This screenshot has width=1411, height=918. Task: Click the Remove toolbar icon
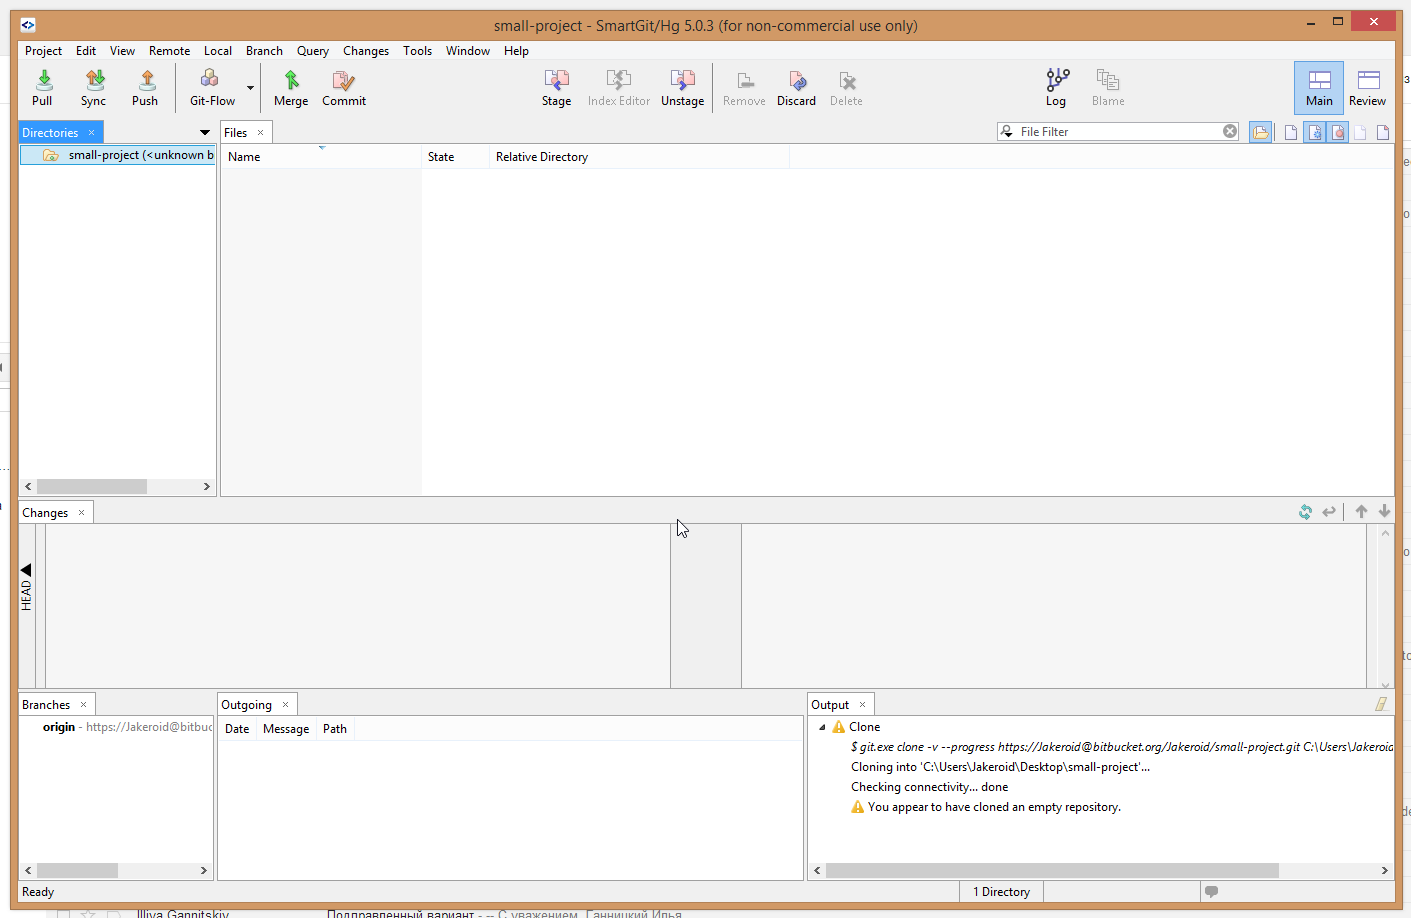pyautogui.click(x=744, y=87)
